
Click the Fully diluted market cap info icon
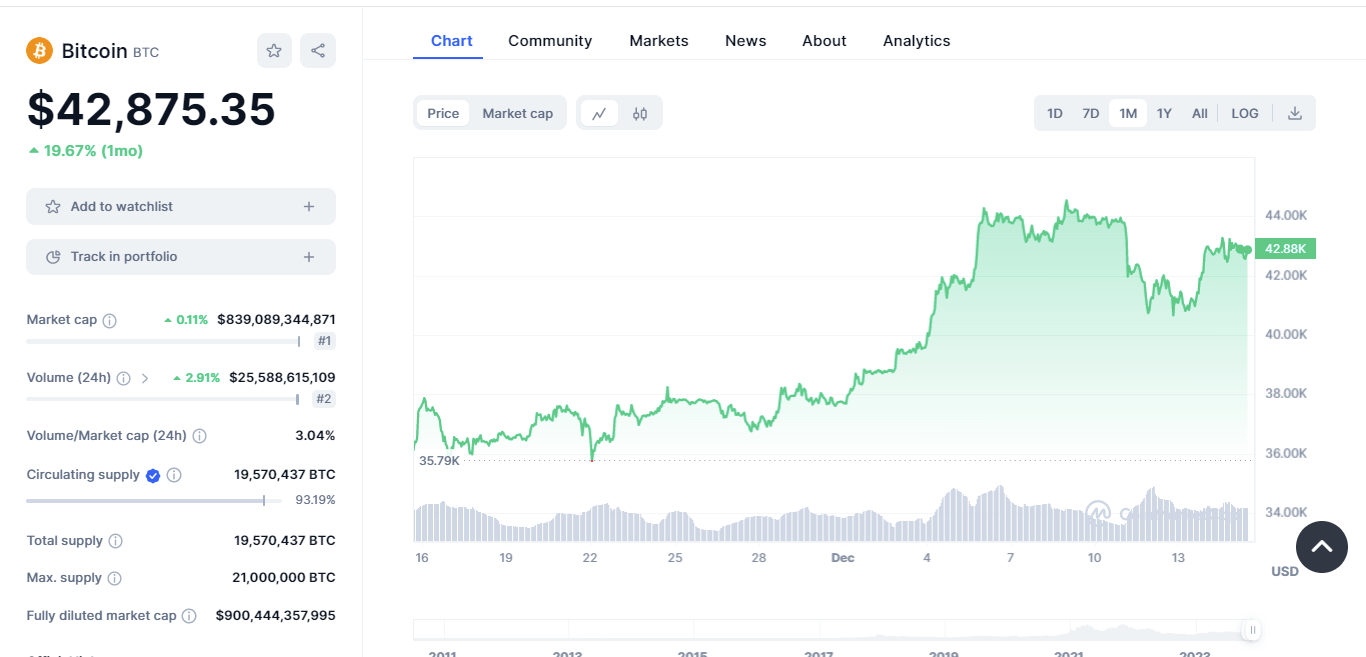point(189,616)
